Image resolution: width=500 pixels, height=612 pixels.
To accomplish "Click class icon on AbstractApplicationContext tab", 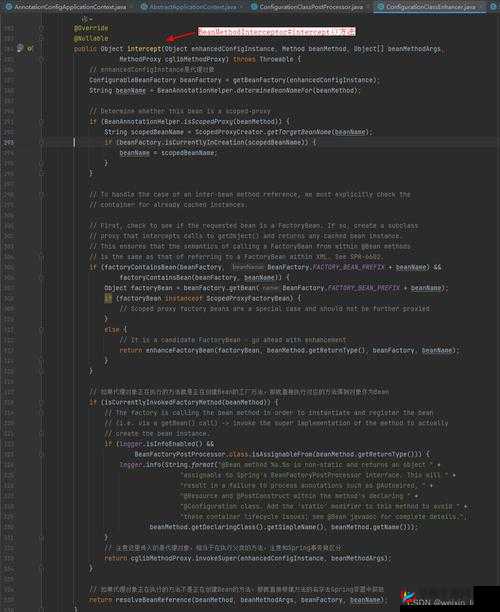I will pos(144,7).
